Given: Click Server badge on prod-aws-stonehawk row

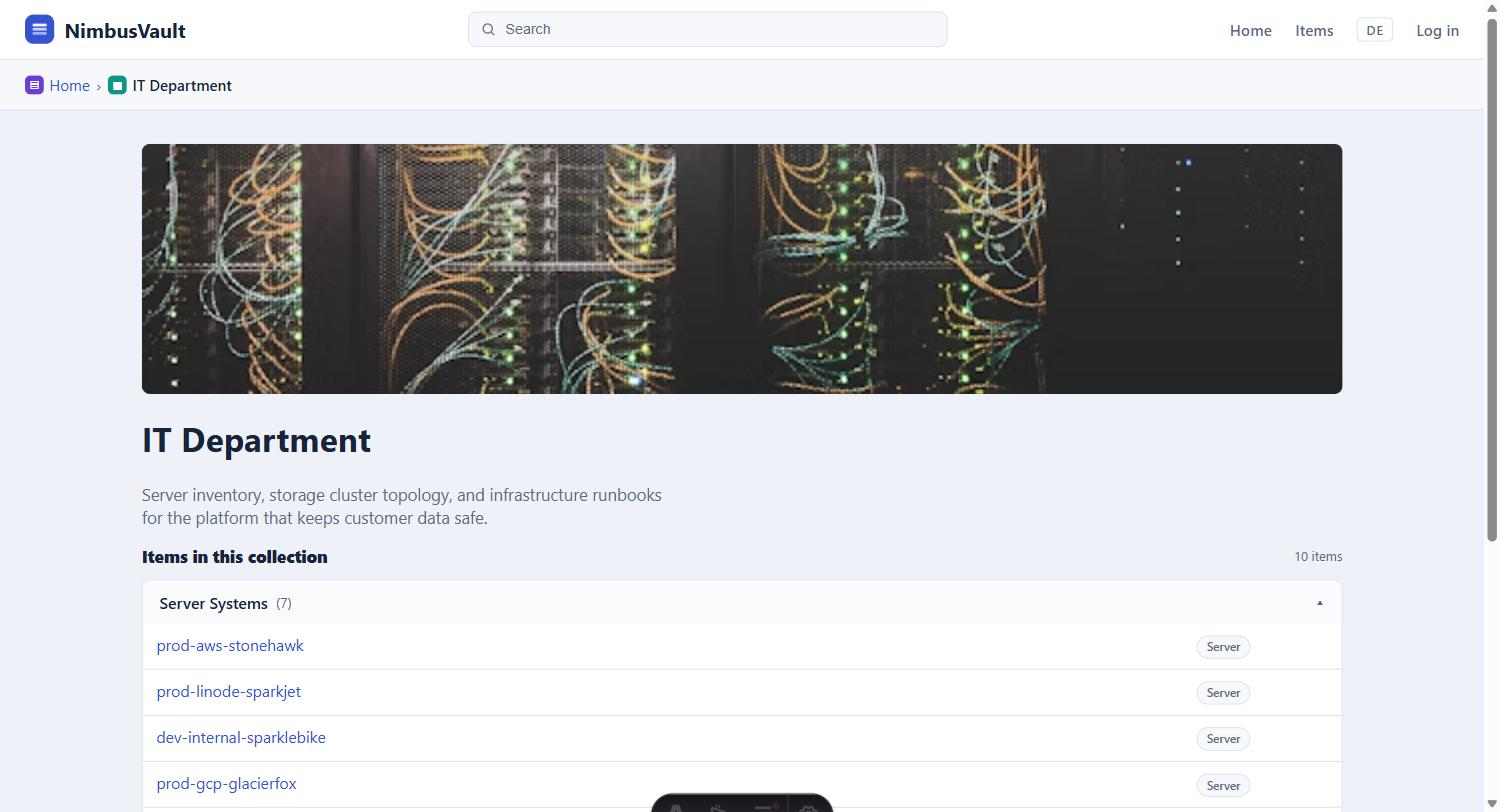Looking at the screenshot, I should 1223,647.
